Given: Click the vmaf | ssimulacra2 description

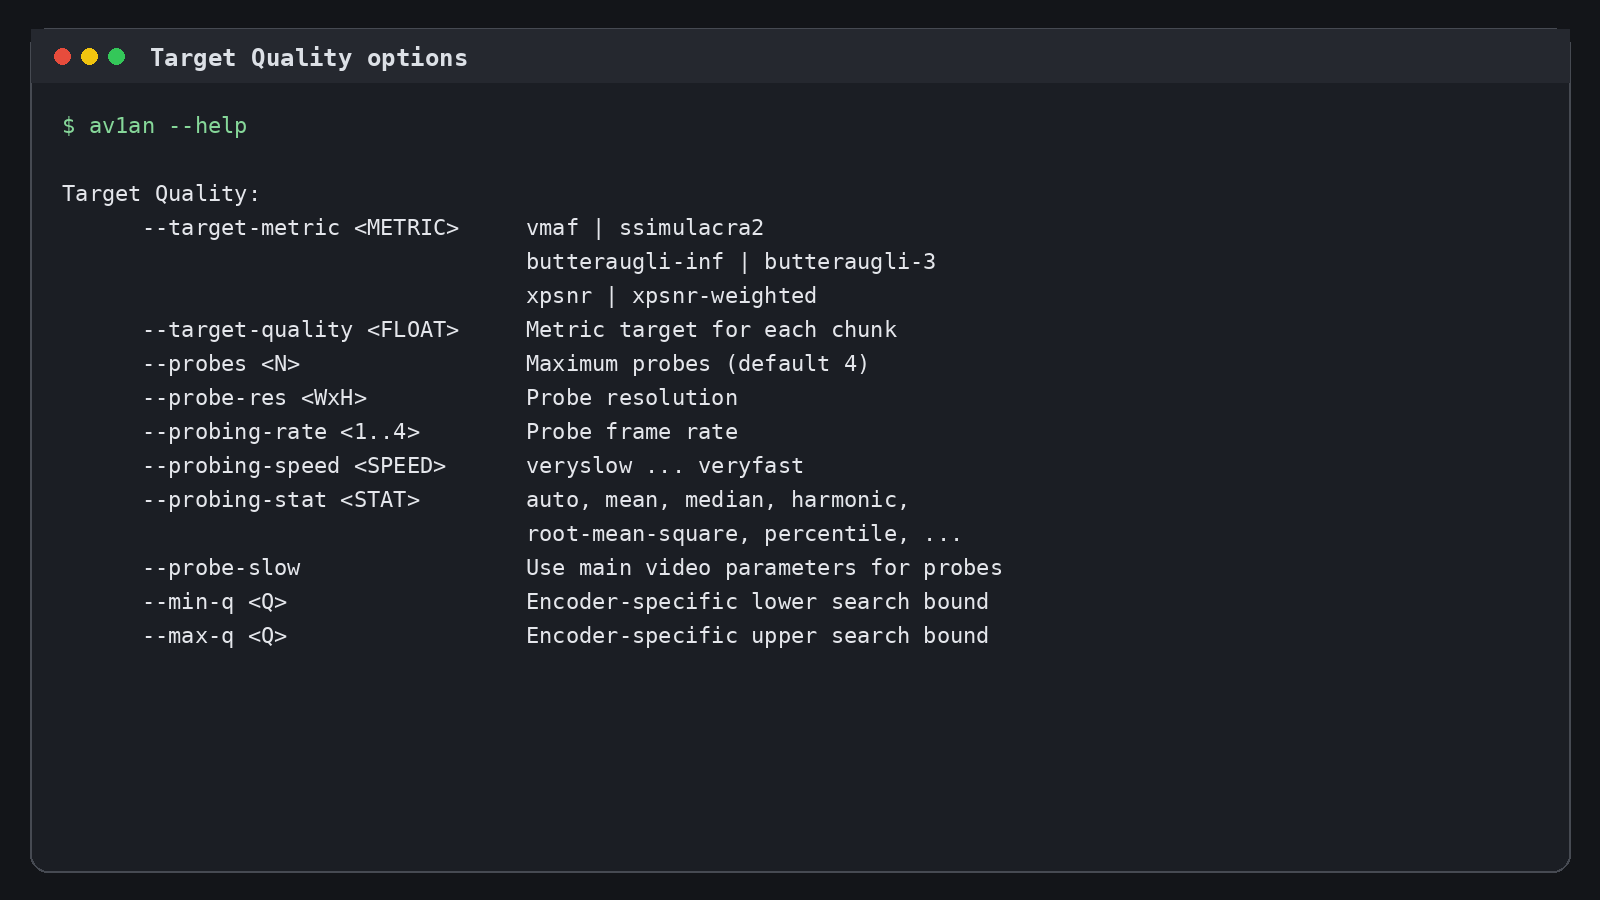Looking at the screenshot, I should coord(645,228).
